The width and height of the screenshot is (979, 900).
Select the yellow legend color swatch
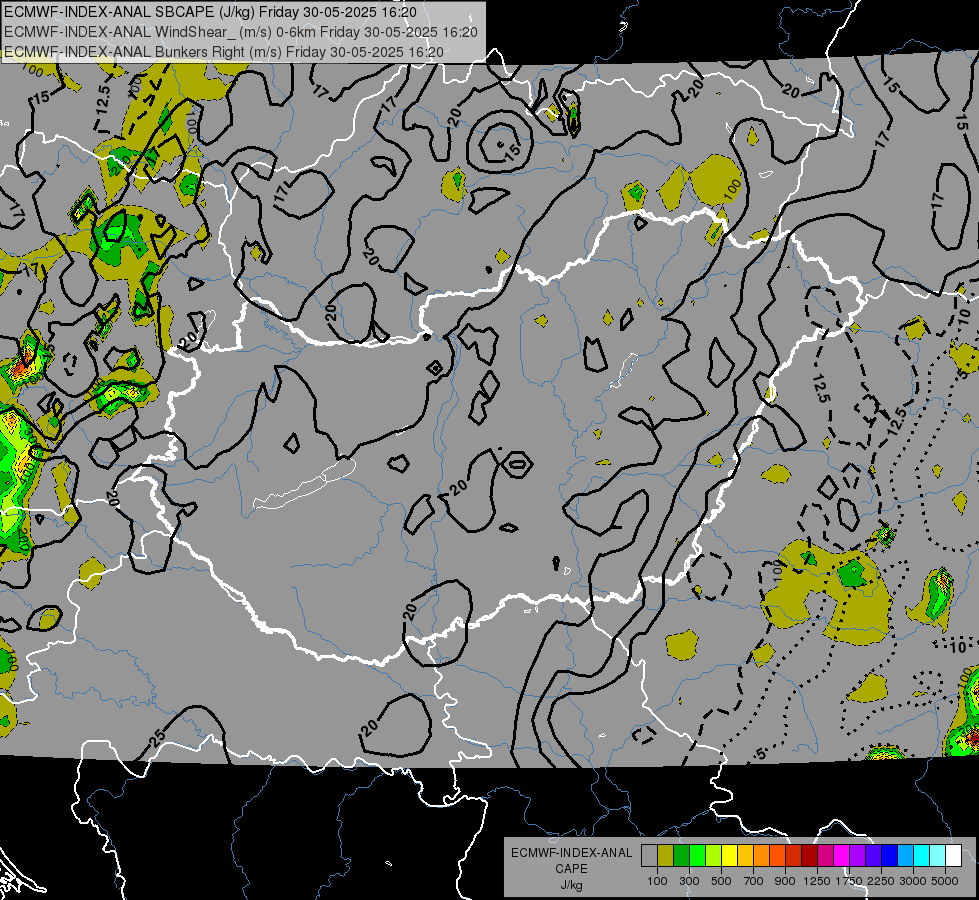pos(729,856)
